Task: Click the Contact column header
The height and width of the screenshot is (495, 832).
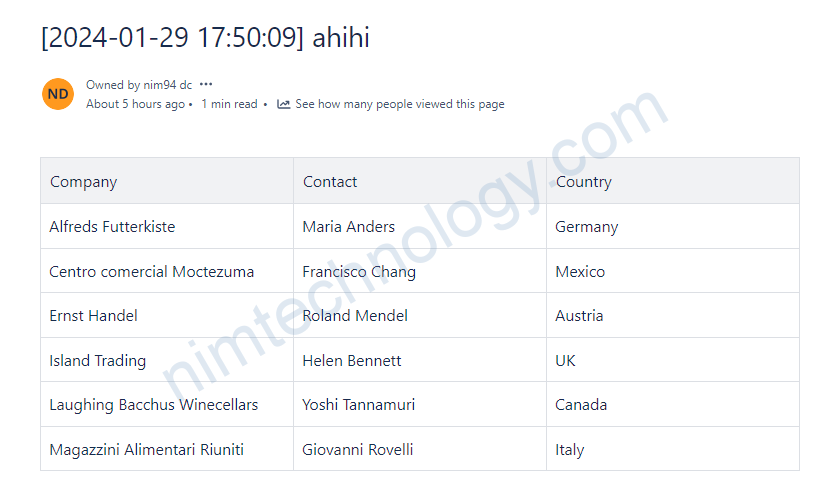Action: point(330,182)
